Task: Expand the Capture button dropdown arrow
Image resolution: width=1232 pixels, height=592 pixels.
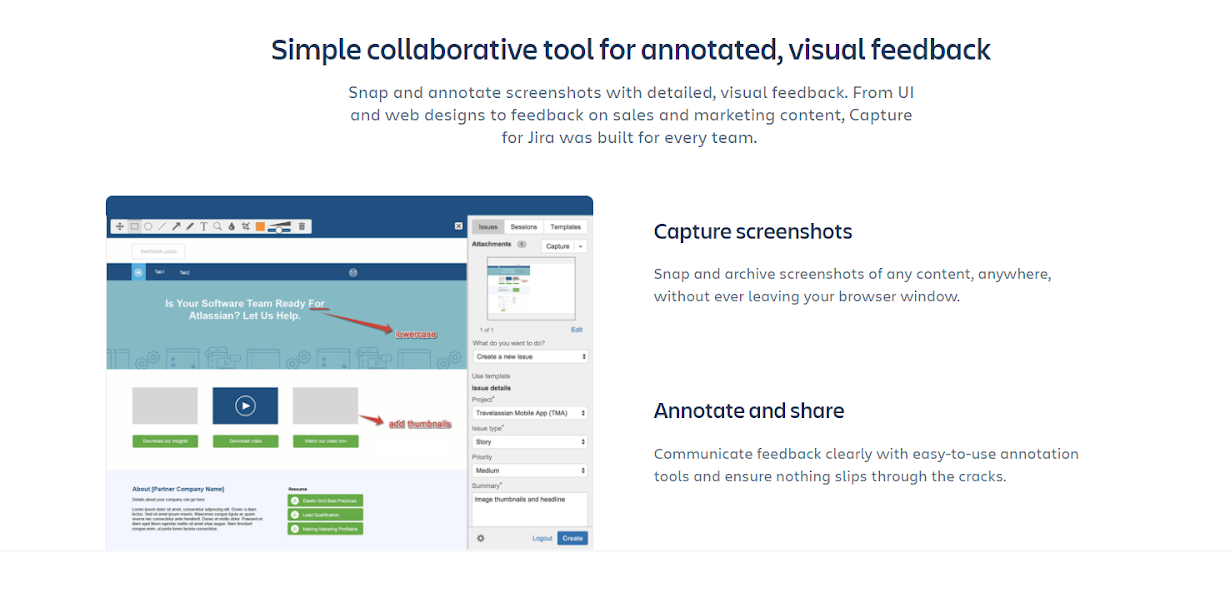Action: point(581,246)
